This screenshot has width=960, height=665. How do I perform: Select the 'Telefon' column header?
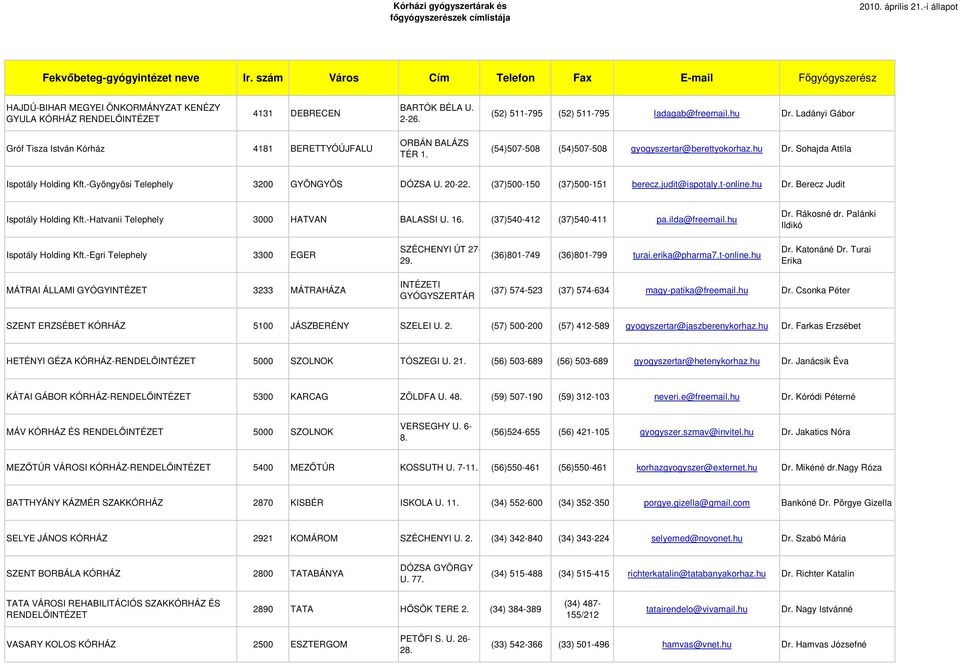click(516, 78)
